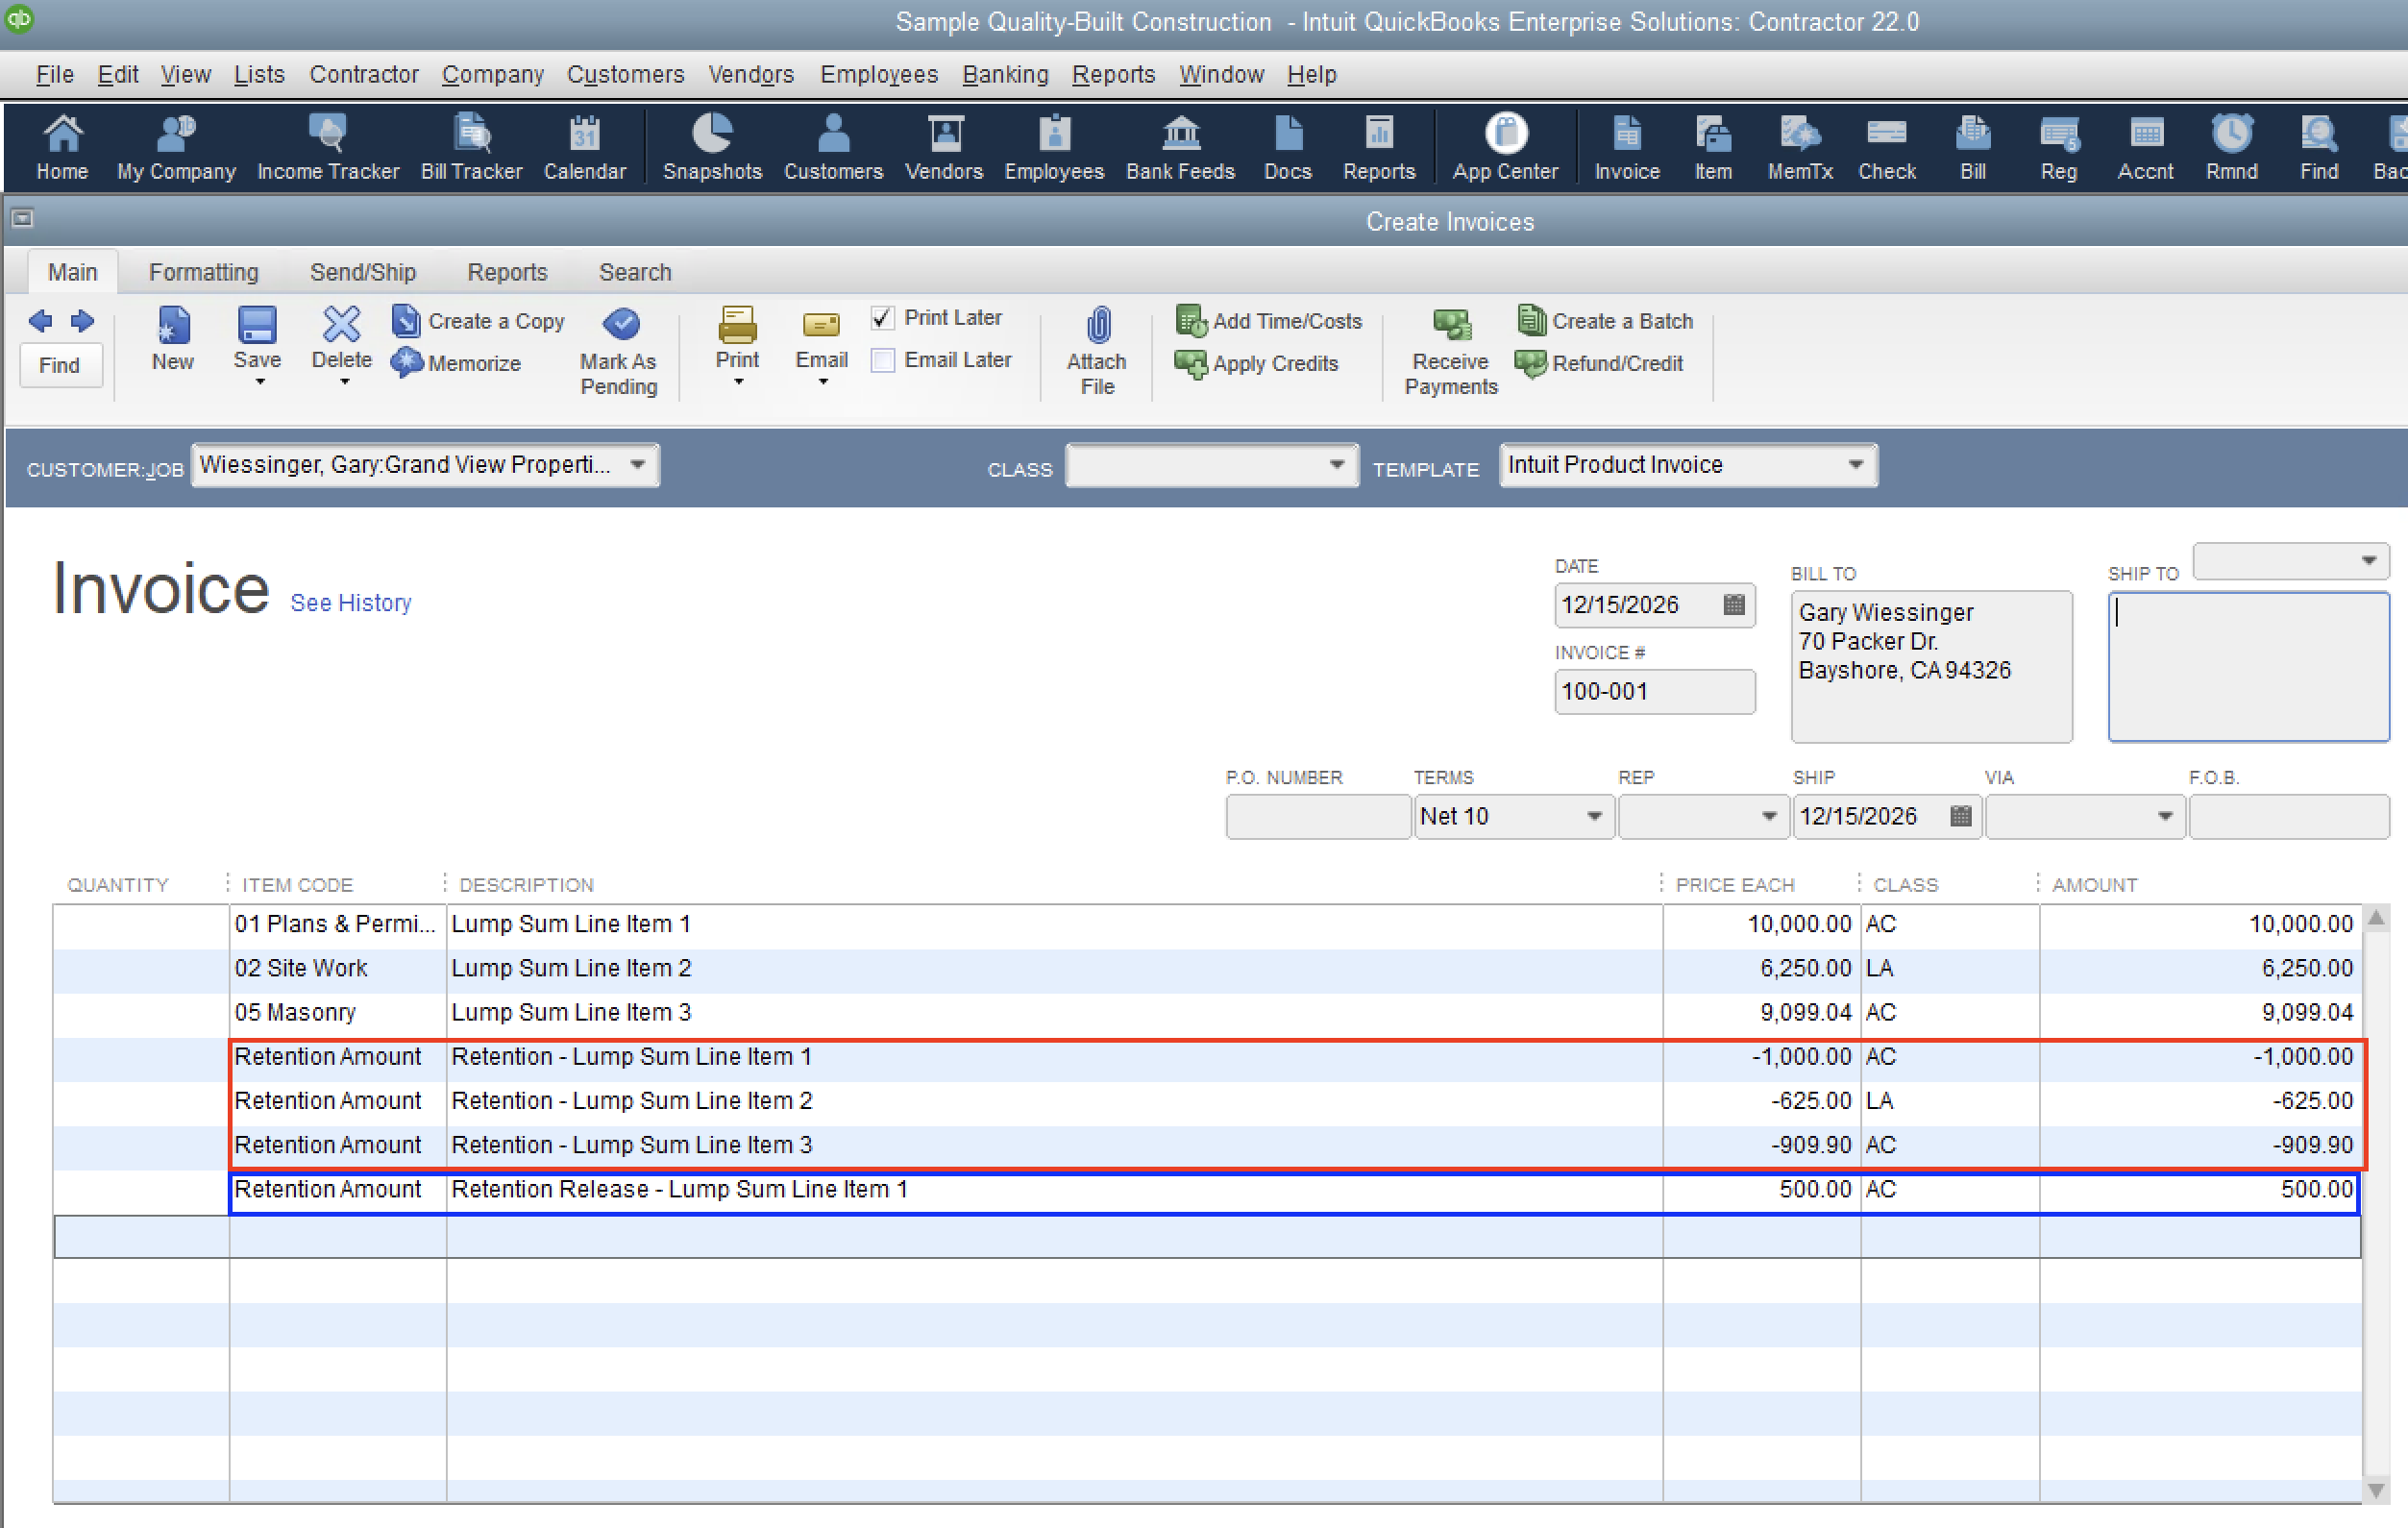Click the See History link
This screenshot has width=2408, height=1528.
coord(351,603)
